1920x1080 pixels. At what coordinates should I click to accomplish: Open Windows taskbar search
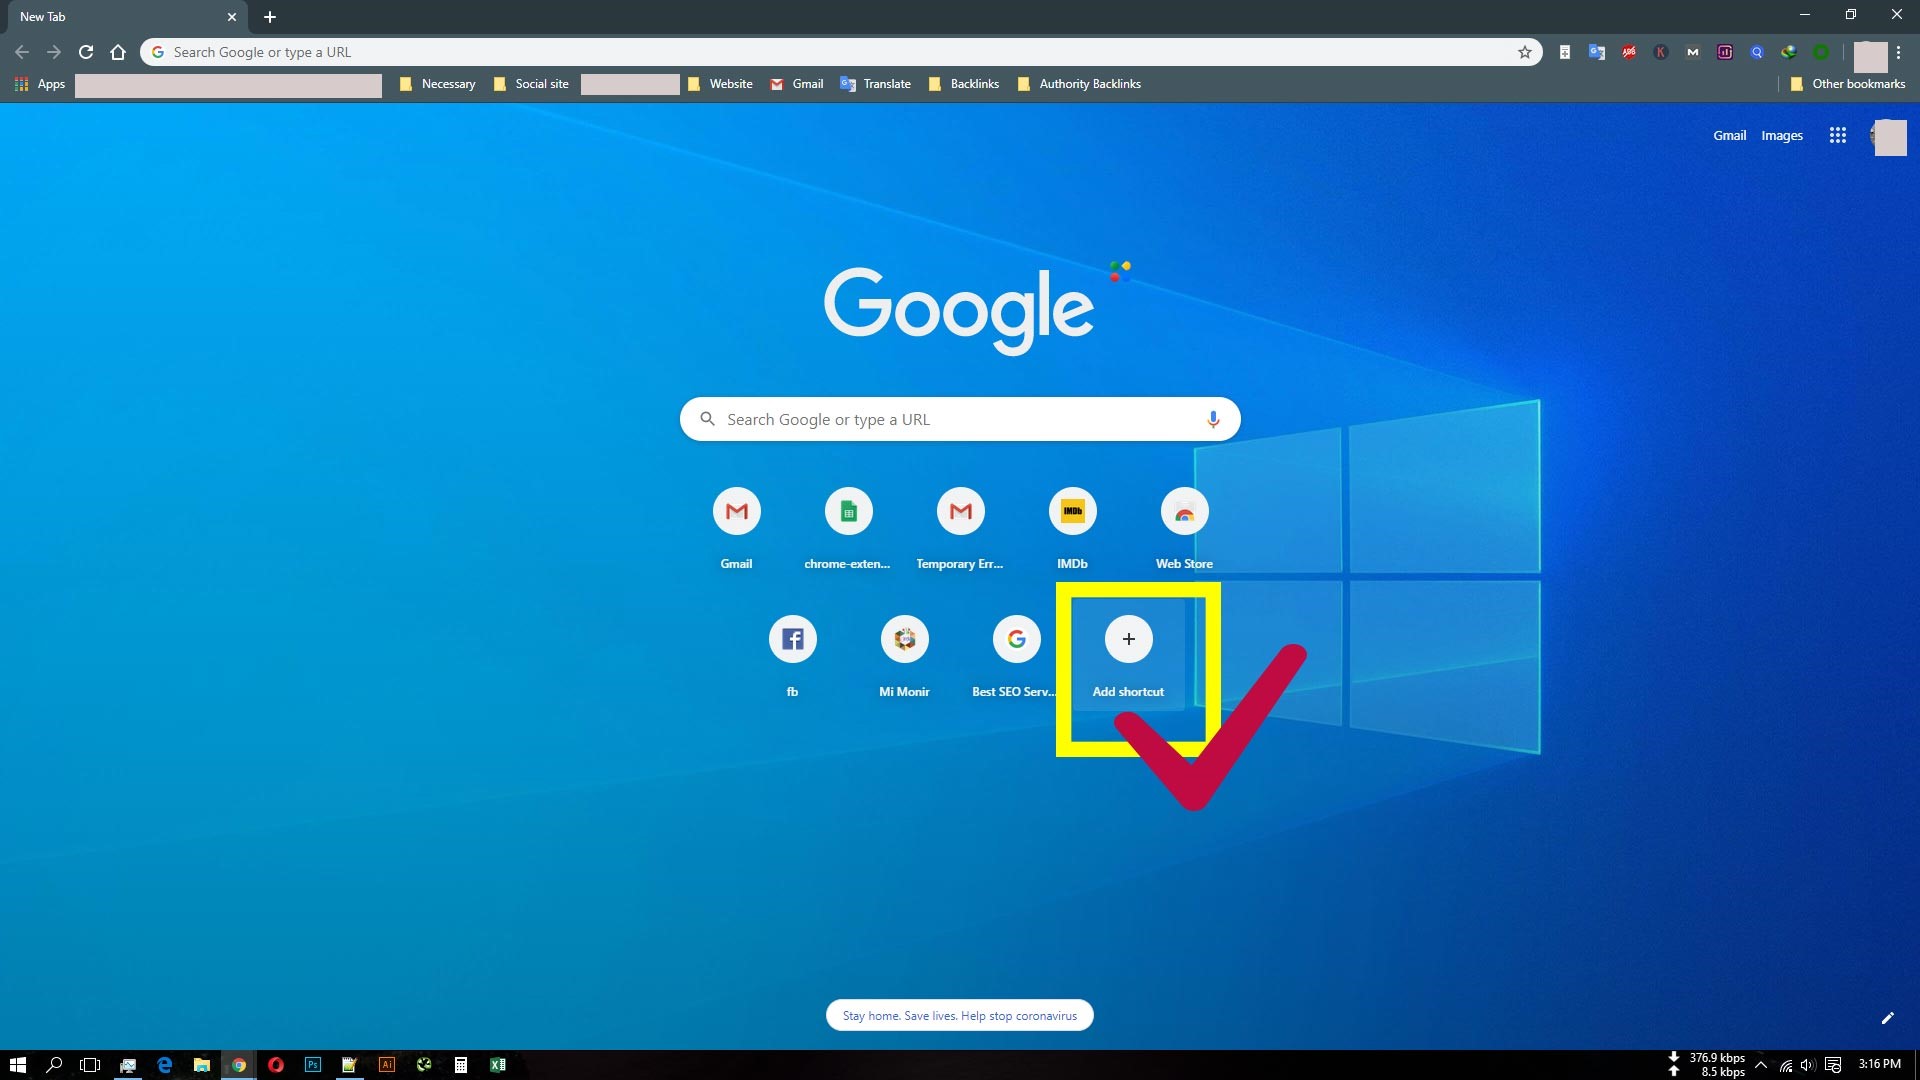point(54,1065)
